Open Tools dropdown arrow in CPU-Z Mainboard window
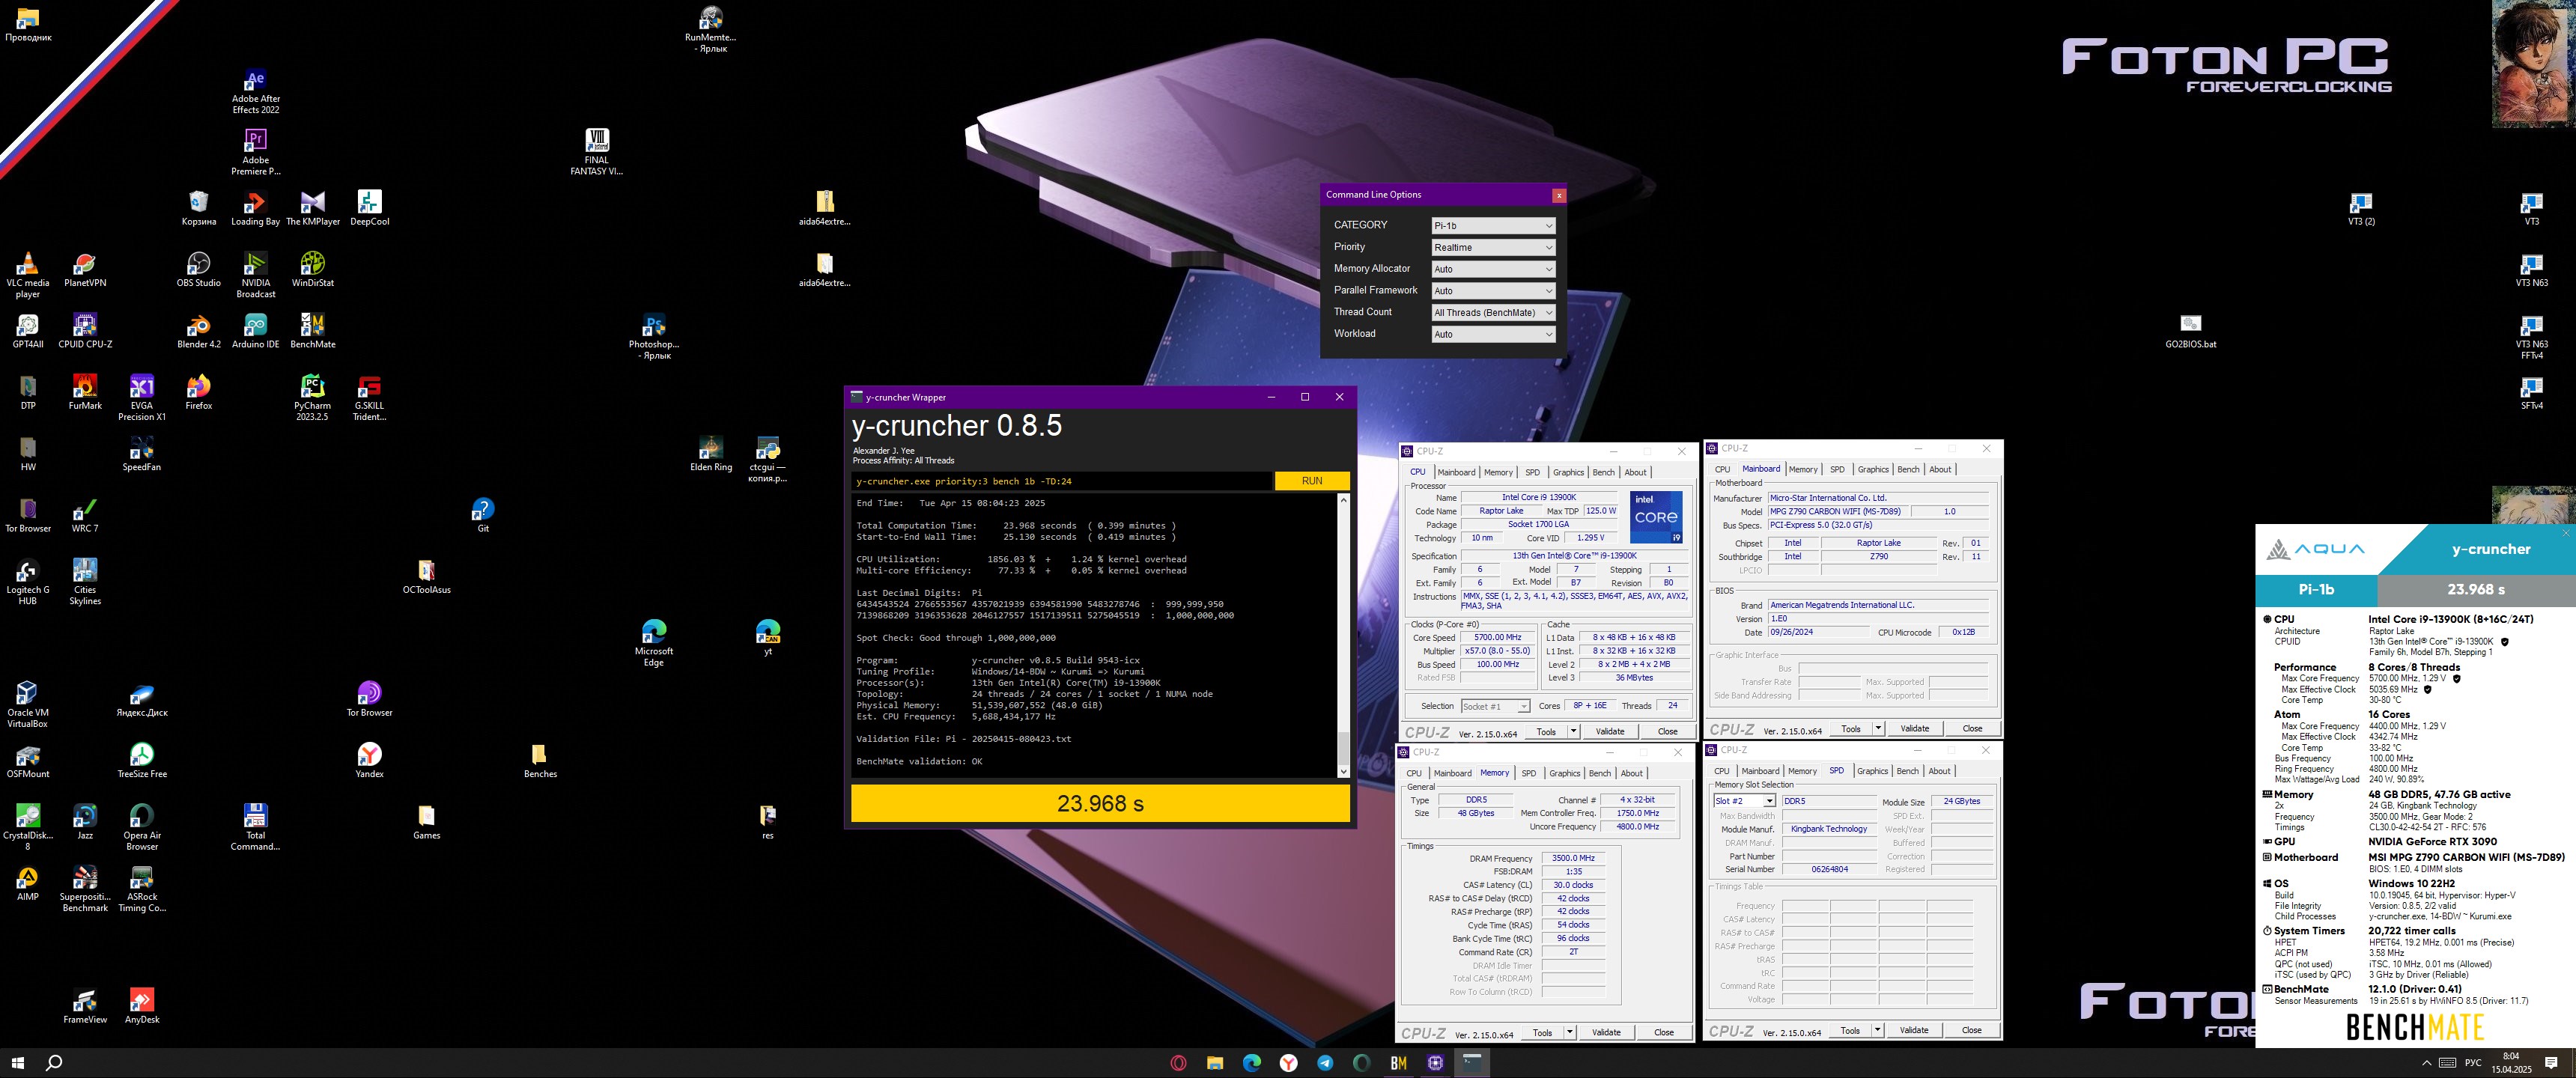Viewport: 2576px width, 1078px height. pyautogui.click(x=1878, y=728)
